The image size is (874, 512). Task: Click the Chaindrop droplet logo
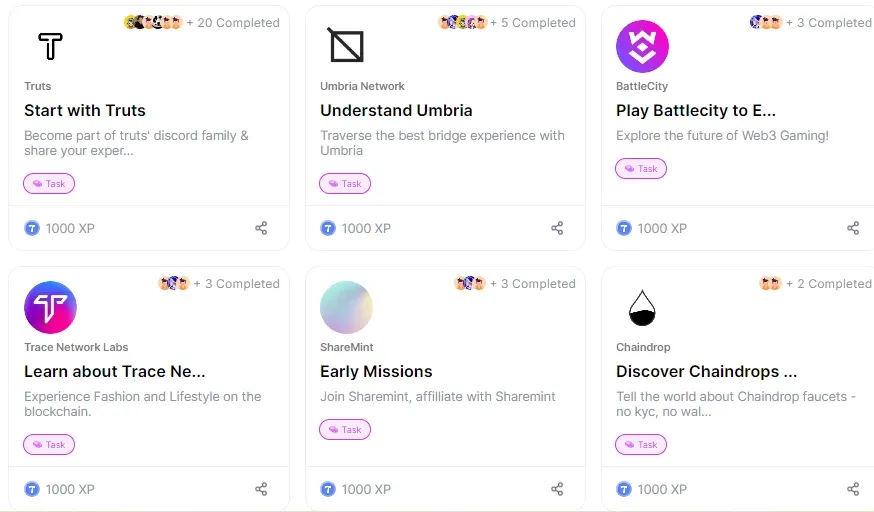642,308
